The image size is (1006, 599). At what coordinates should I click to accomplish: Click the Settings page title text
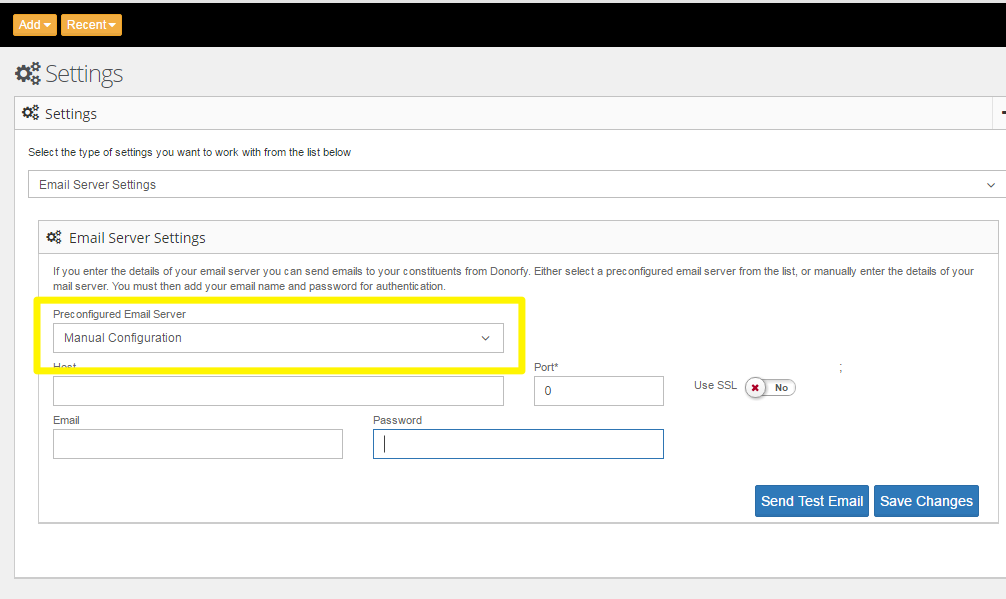tap(84, 74)
